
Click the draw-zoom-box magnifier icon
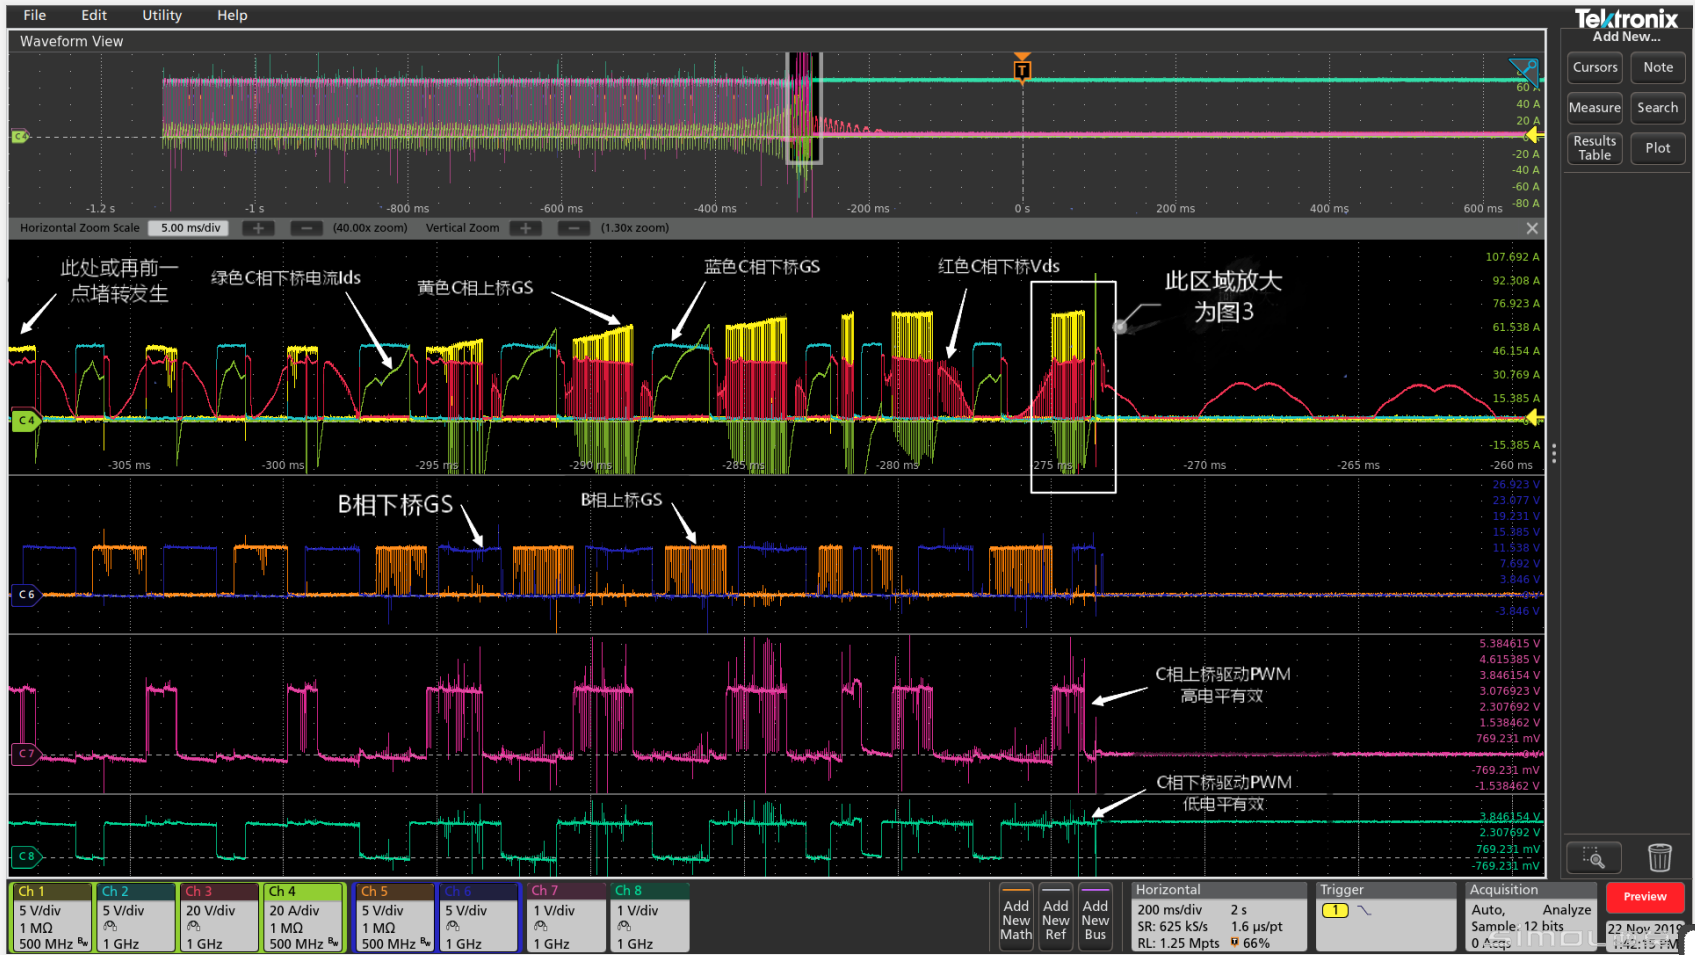tap(1594, 858)
